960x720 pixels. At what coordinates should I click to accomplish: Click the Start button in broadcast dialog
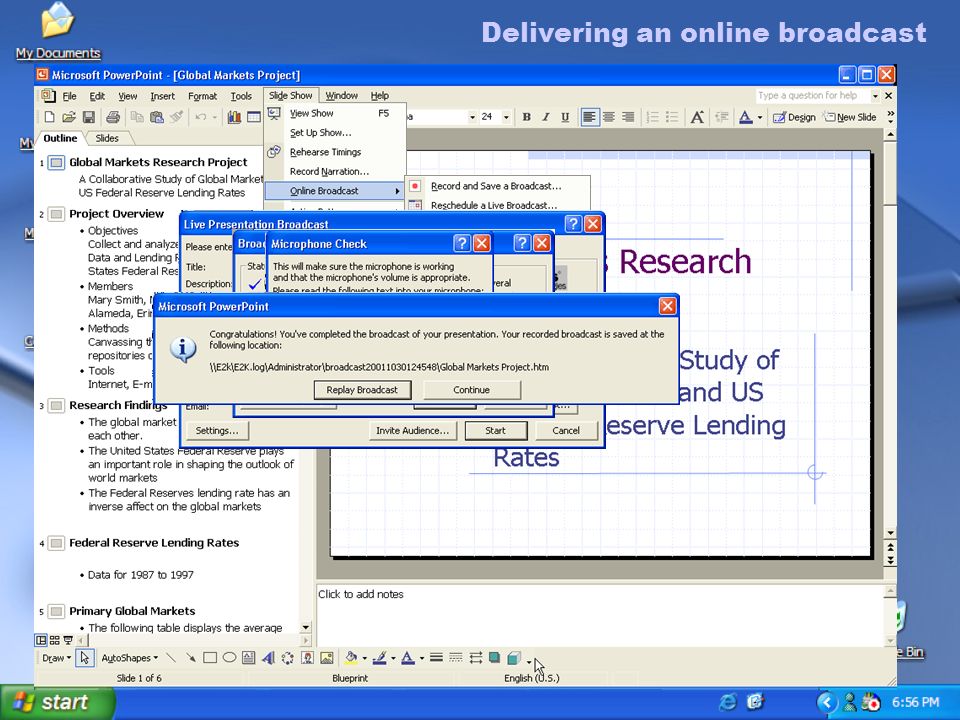point(495,431)
